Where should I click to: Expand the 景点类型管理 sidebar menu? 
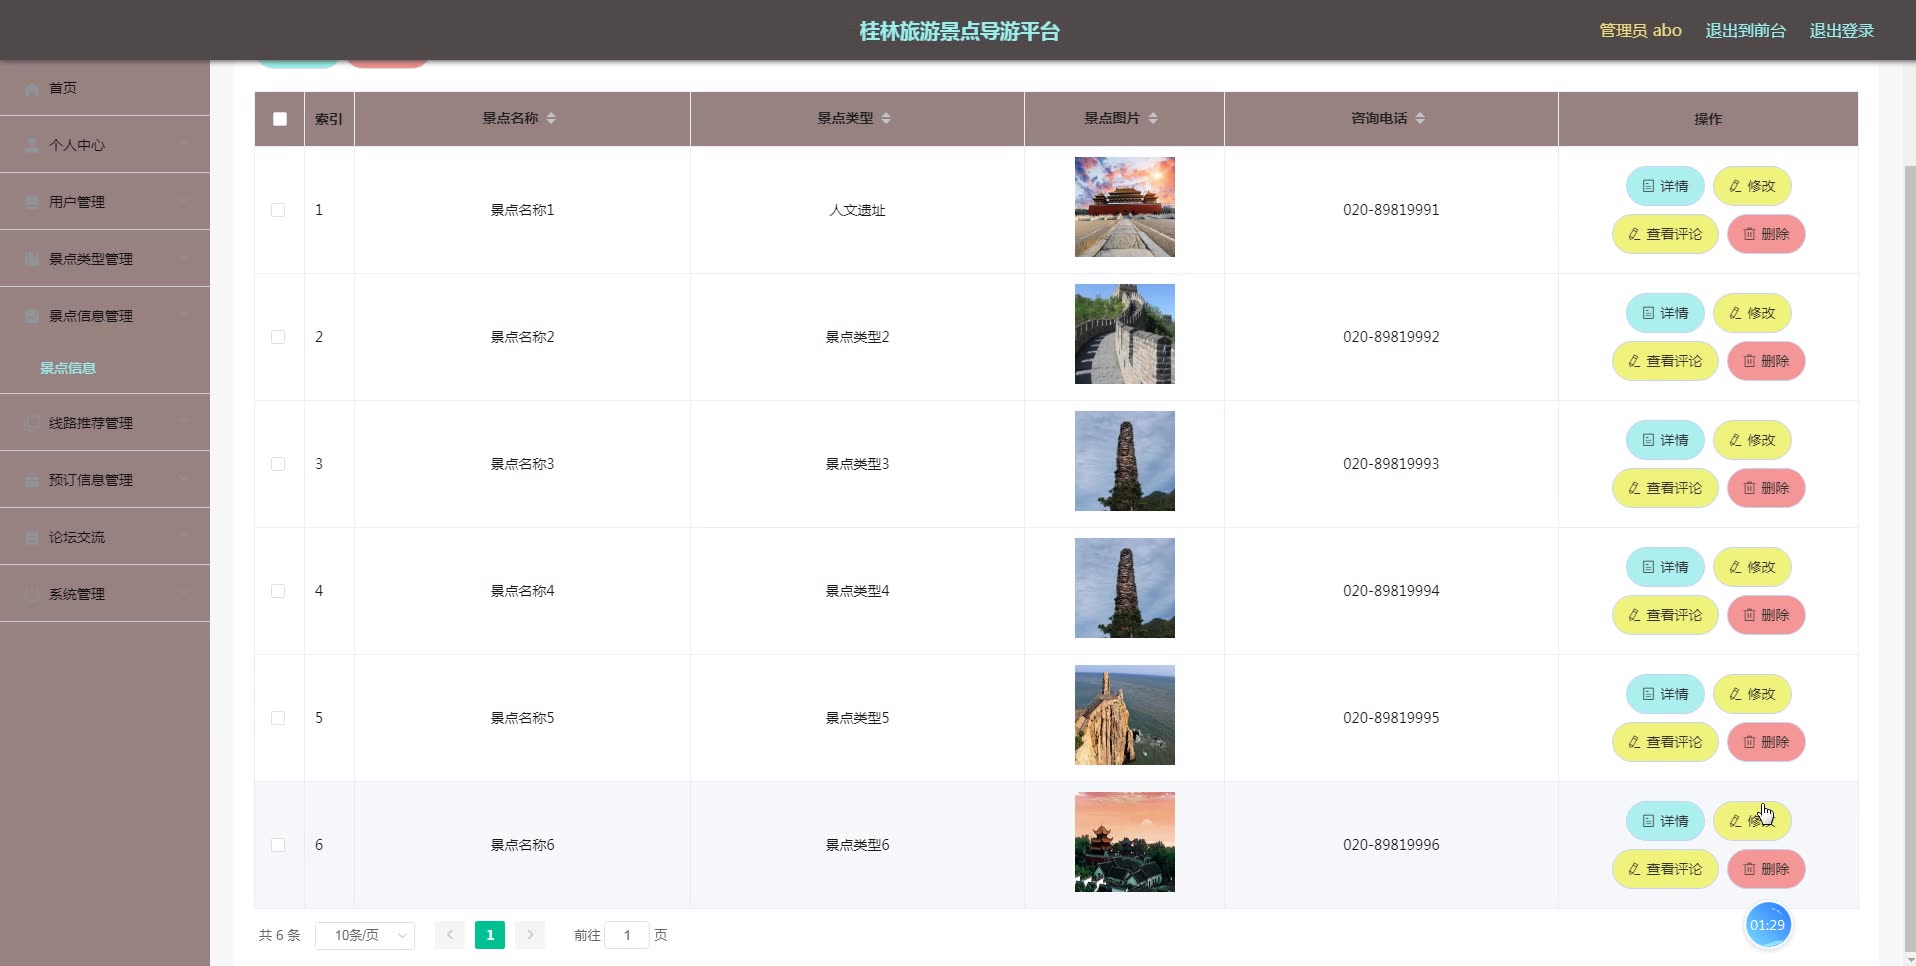tap(105, 259)
